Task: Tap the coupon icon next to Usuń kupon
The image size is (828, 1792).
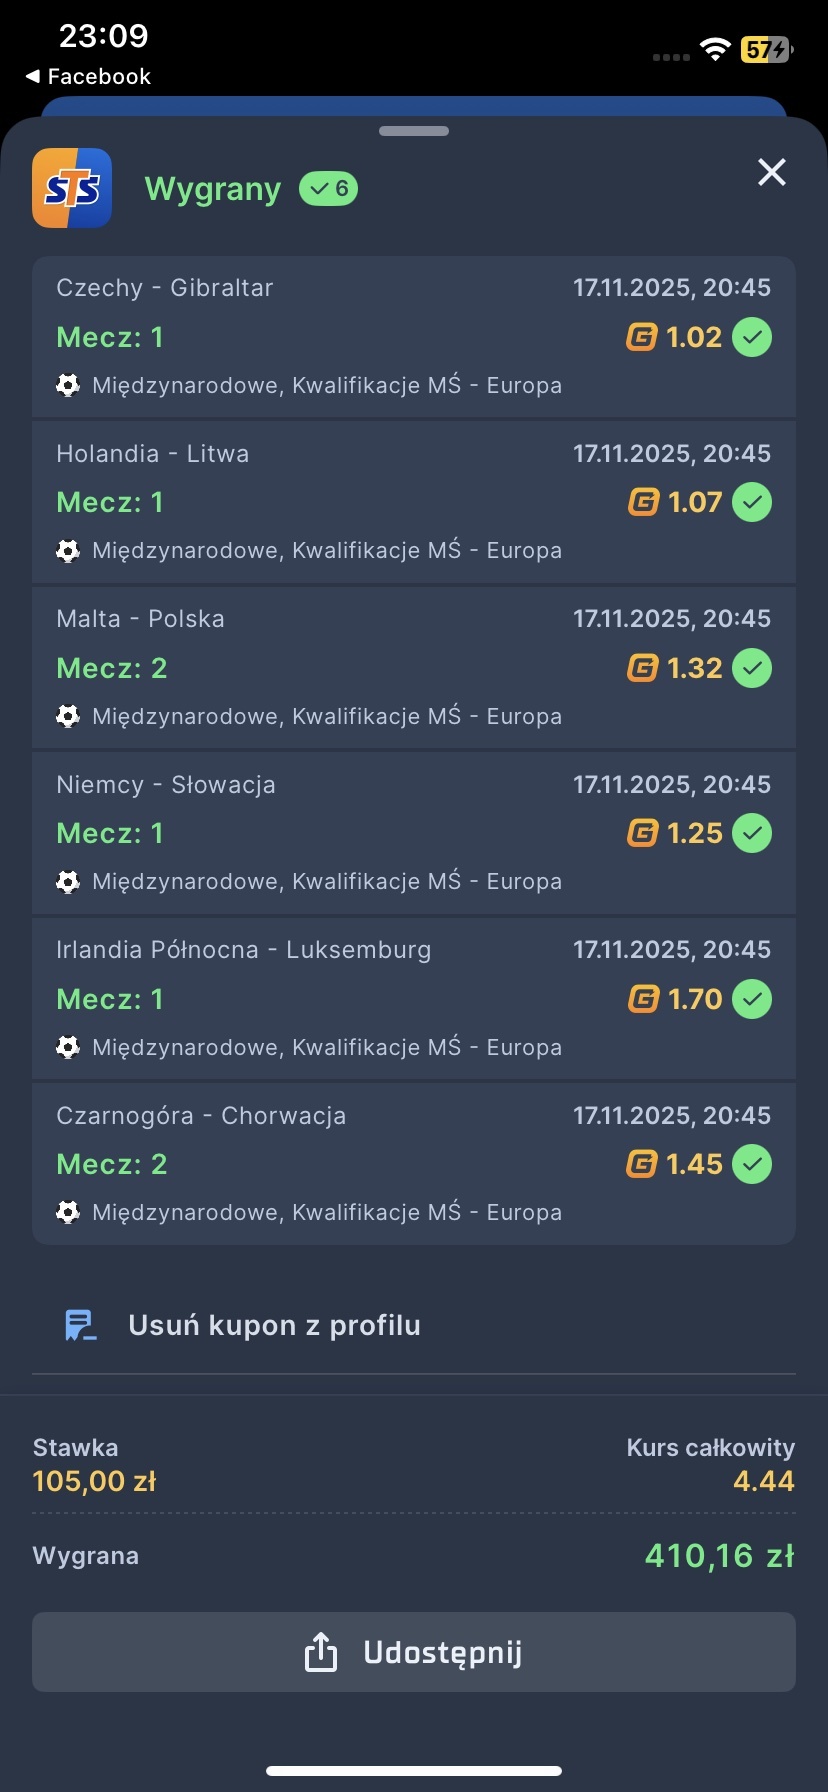Action: click(x=80, y=1325)
